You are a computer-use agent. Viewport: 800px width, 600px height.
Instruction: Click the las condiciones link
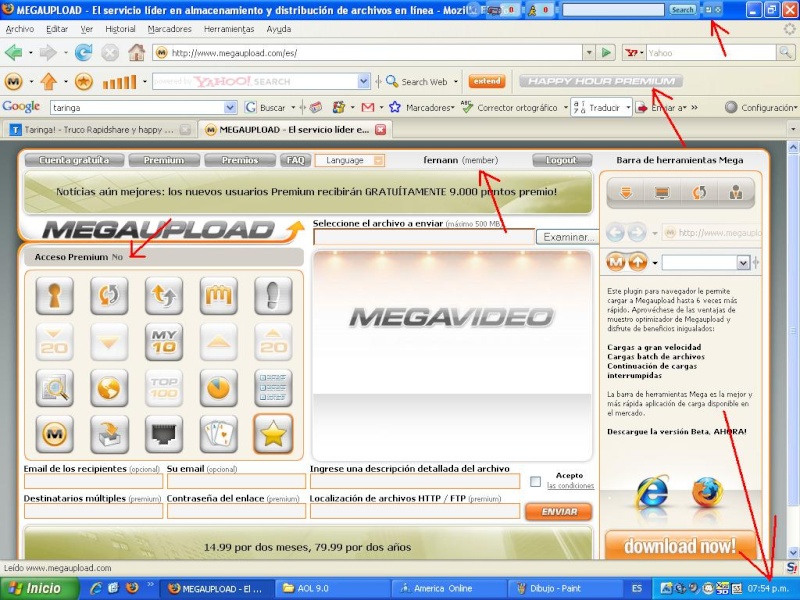[x=570, y=486]
